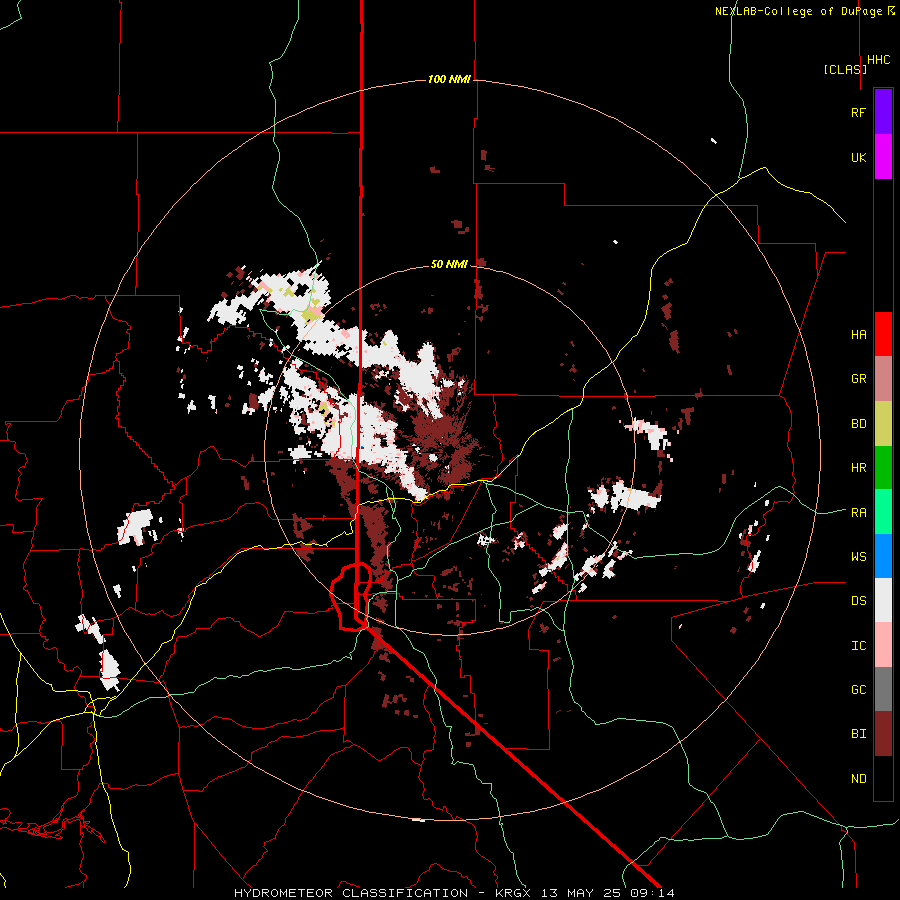Select the BD yellow legend color block
The height and width of the screenshot is (900, 900).
click(883, 423)
